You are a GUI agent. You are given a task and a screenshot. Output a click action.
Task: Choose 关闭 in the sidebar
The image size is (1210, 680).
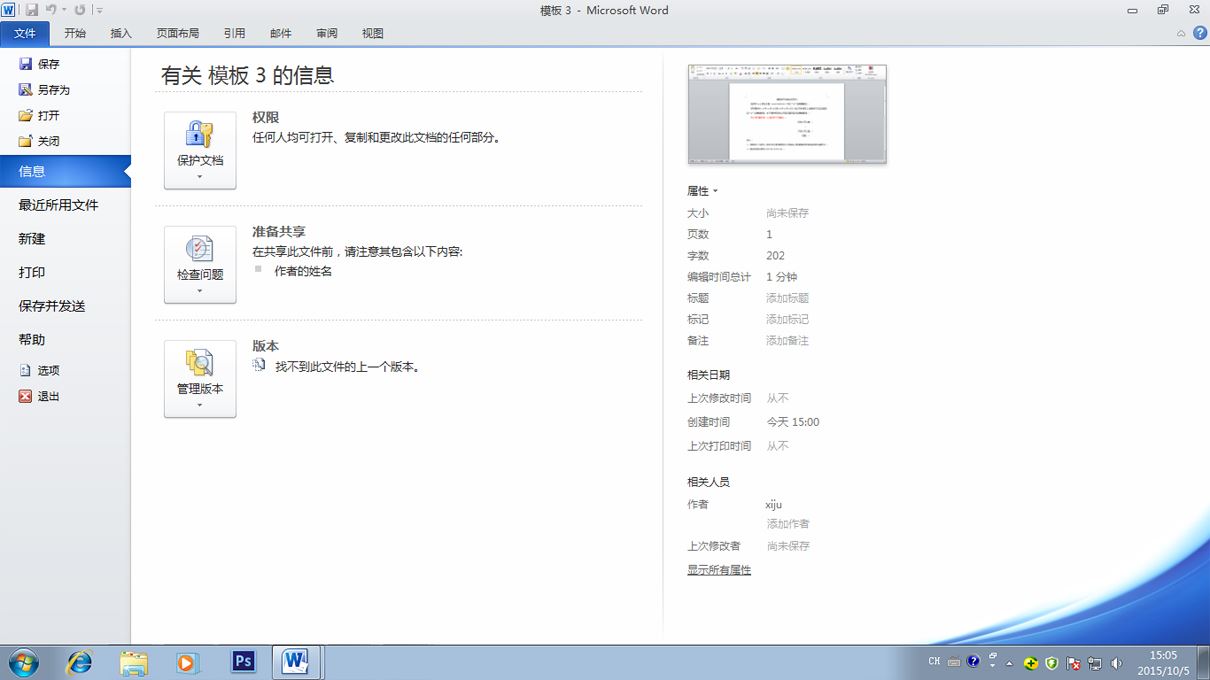click(x=40, y=141)
